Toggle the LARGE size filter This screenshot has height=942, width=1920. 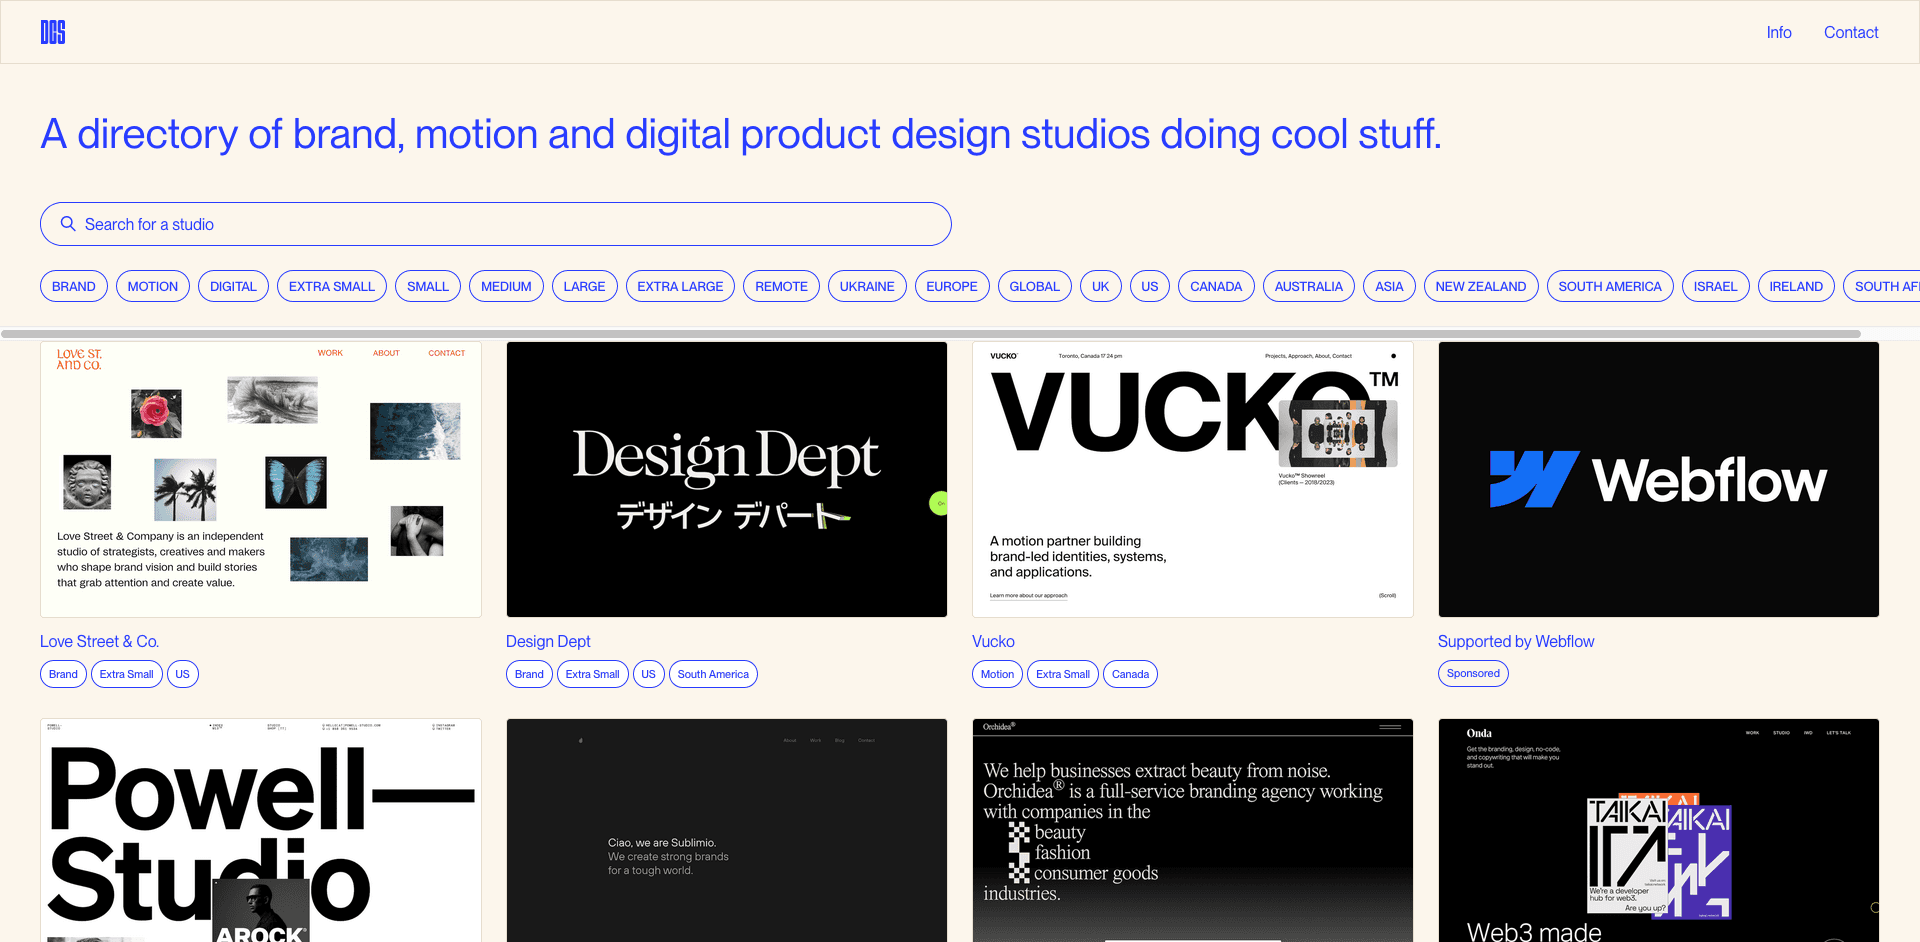click(584, 286)
